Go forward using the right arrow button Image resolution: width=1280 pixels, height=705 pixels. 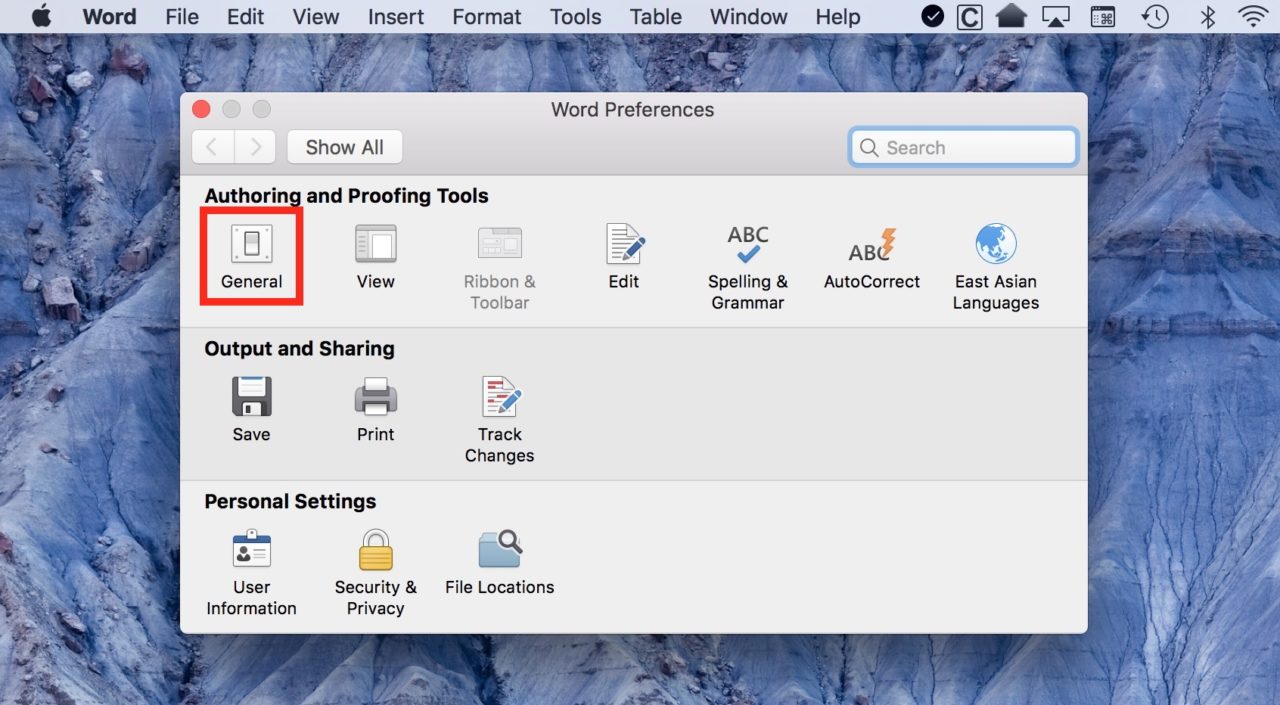tap(256, 147)
